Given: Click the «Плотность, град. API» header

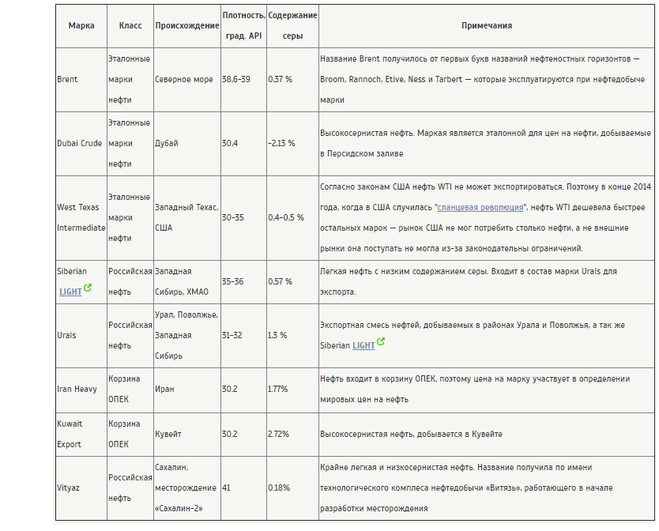Looking at the screenshot, I should tap(244, 24).
